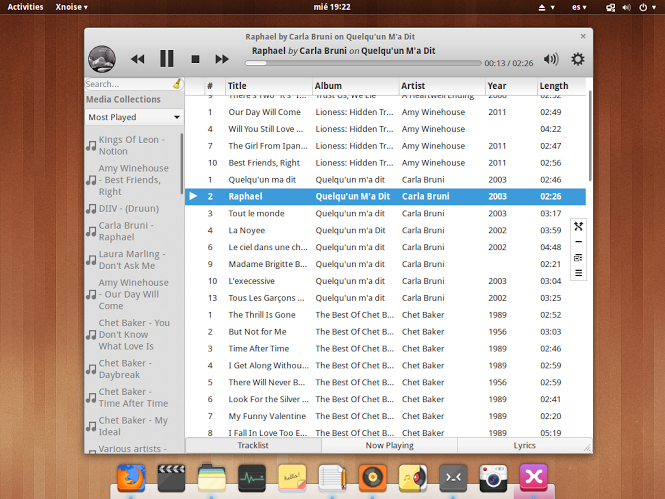Image resolution: width=665 pixels, height=499 pixels.
Task: Click the Search input field
Action: tap(129, 84)
